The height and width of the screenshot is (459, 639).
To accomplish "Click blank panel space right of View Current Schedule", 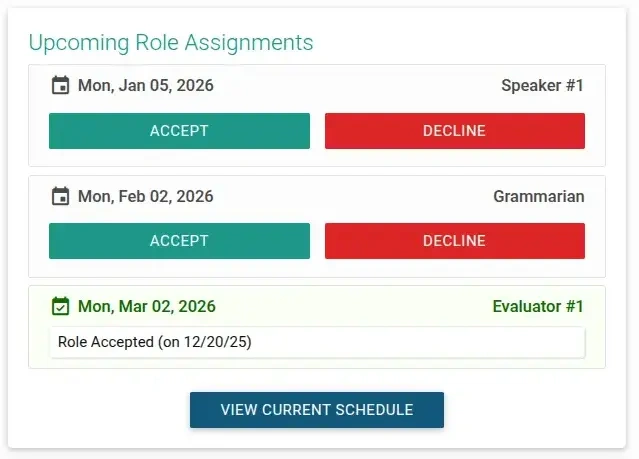I will [530, 410].
